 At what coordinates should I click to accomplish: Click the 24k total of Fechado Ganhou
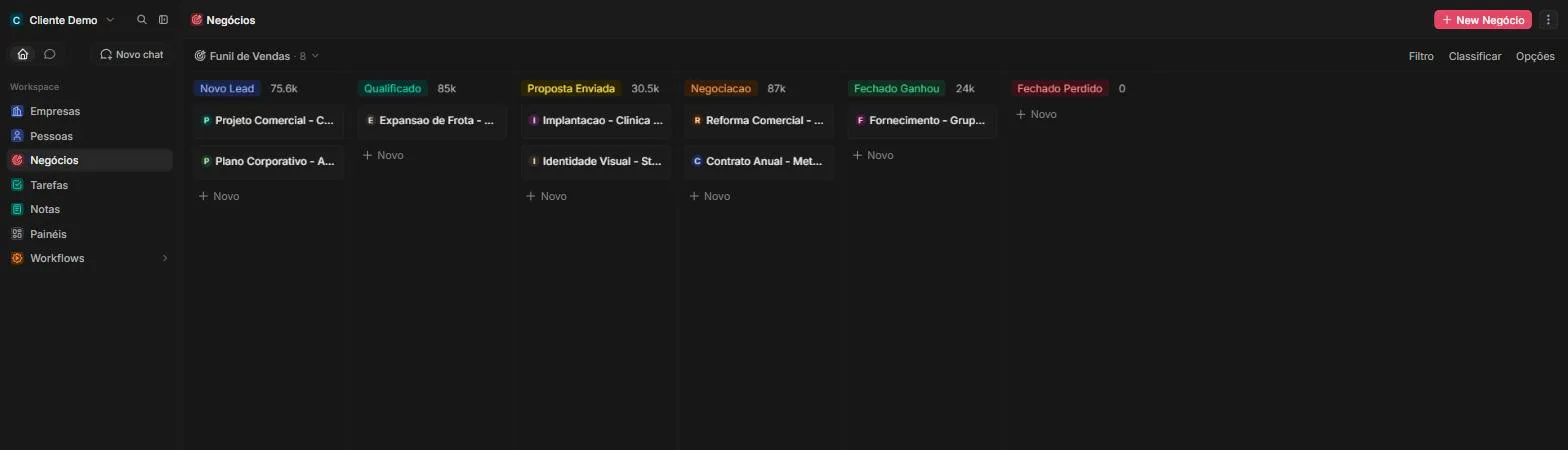coord(965,88)
